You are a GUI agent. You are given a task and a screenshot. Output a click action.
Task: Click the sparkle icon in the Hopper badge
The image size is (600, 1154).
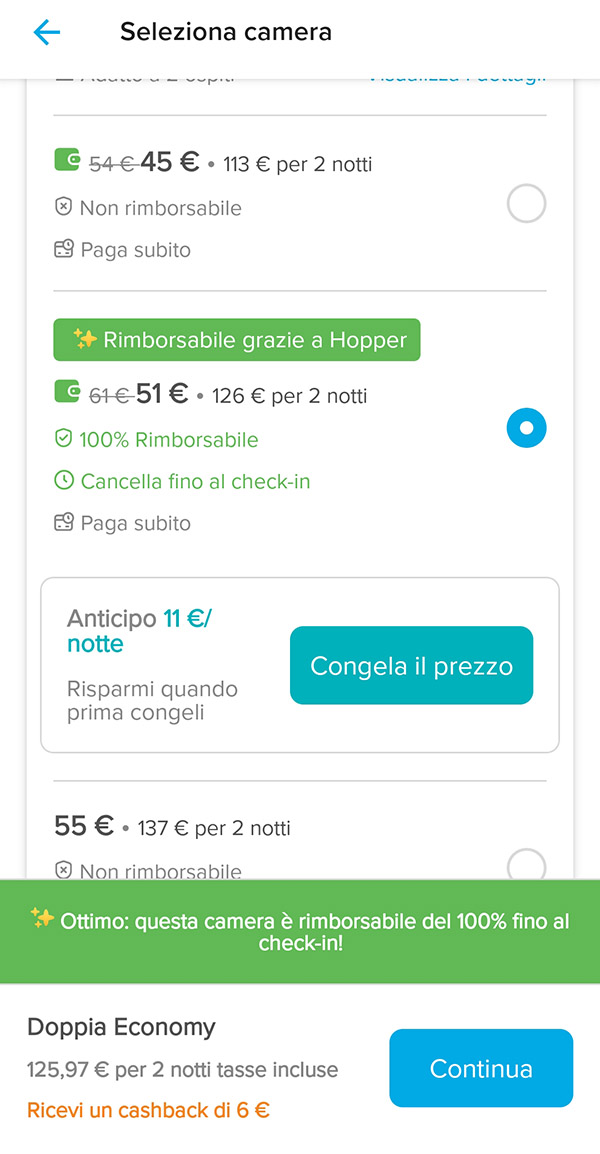click(x=85, y=340)
